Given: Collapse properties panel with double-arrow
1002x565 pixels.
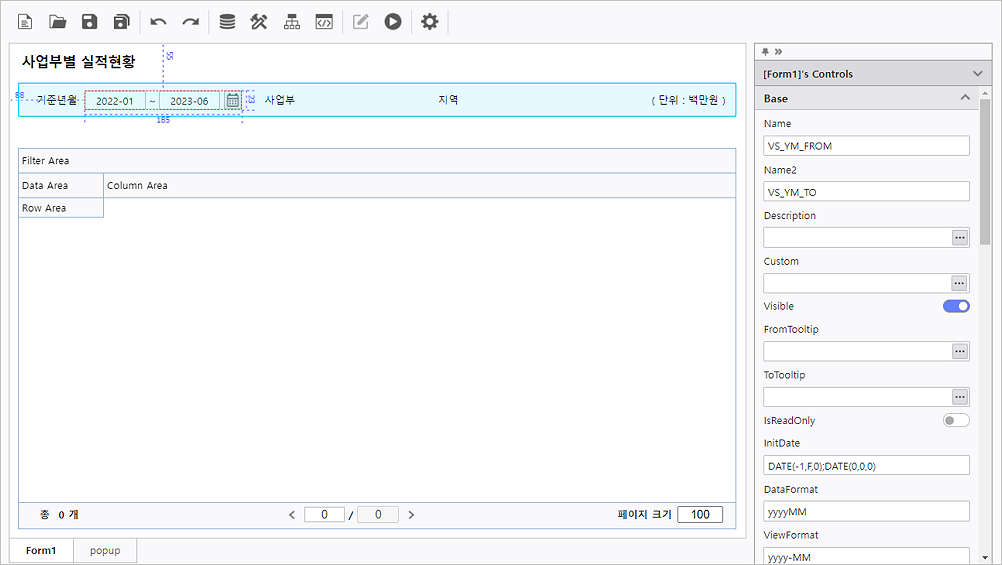Looking at the screenshot, I should 778,51.
